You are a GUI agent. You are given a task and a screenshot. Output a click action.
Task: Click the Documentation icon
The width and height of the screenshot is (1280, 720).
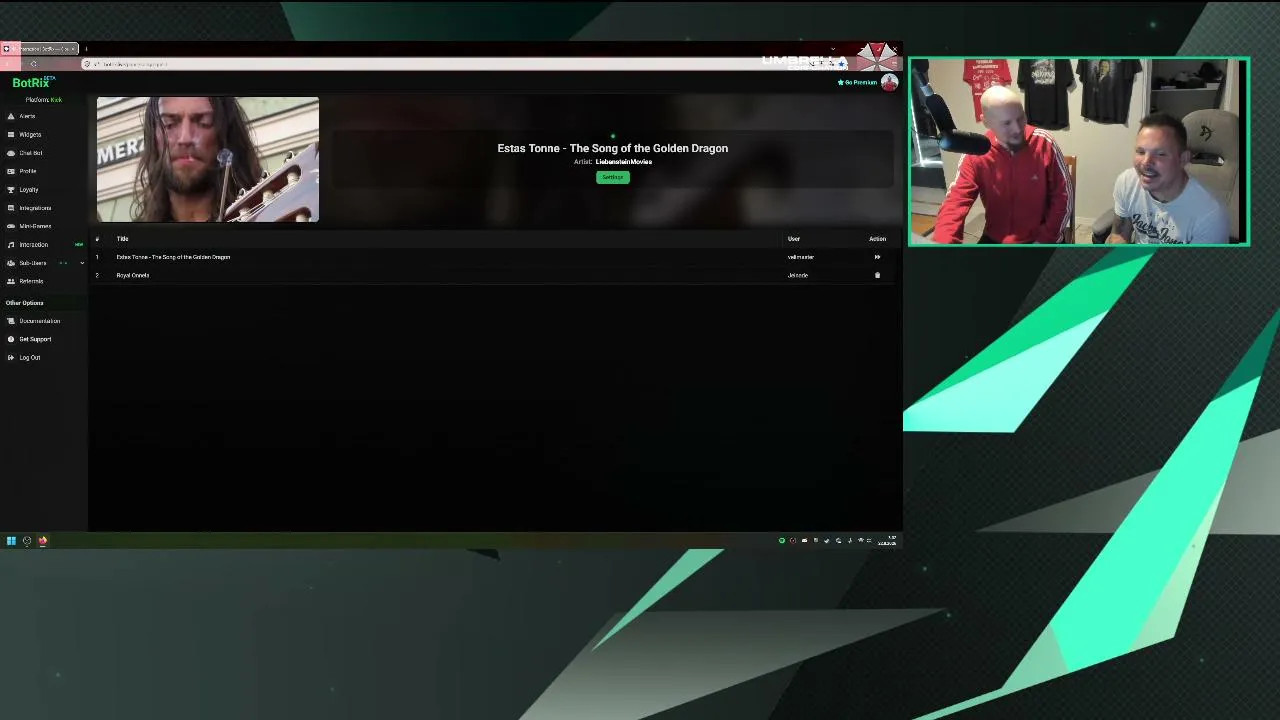tap(11, 321)
